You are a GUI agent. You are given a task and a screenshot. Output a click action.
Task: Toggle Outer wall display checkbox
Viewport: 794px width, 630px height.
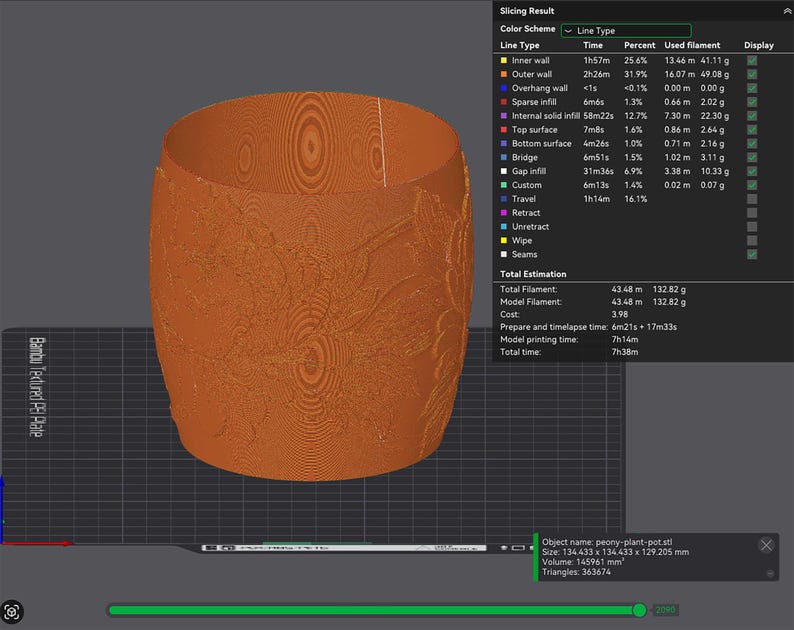pos(752,74)
